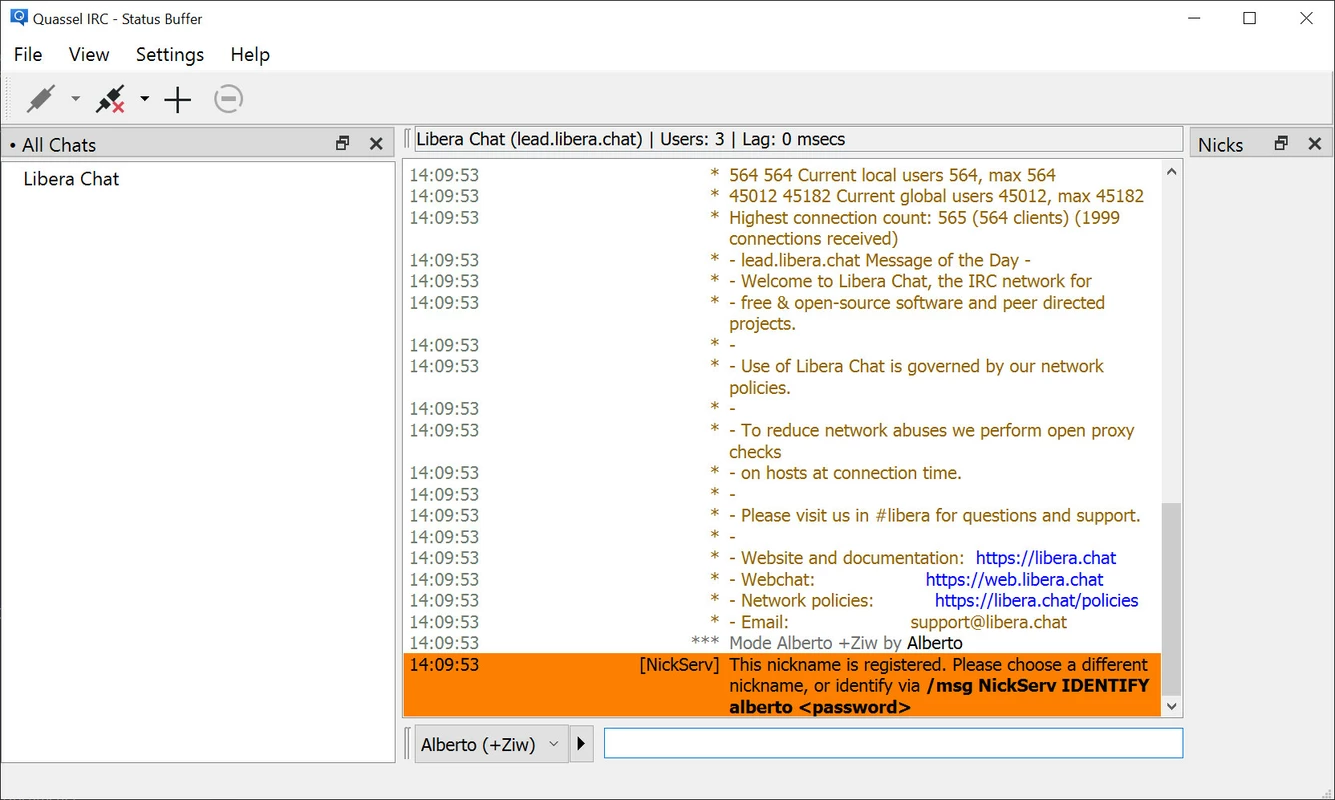Click the [NickServ] sender label
Screen dimensions: 1335x800
[679, 665]
